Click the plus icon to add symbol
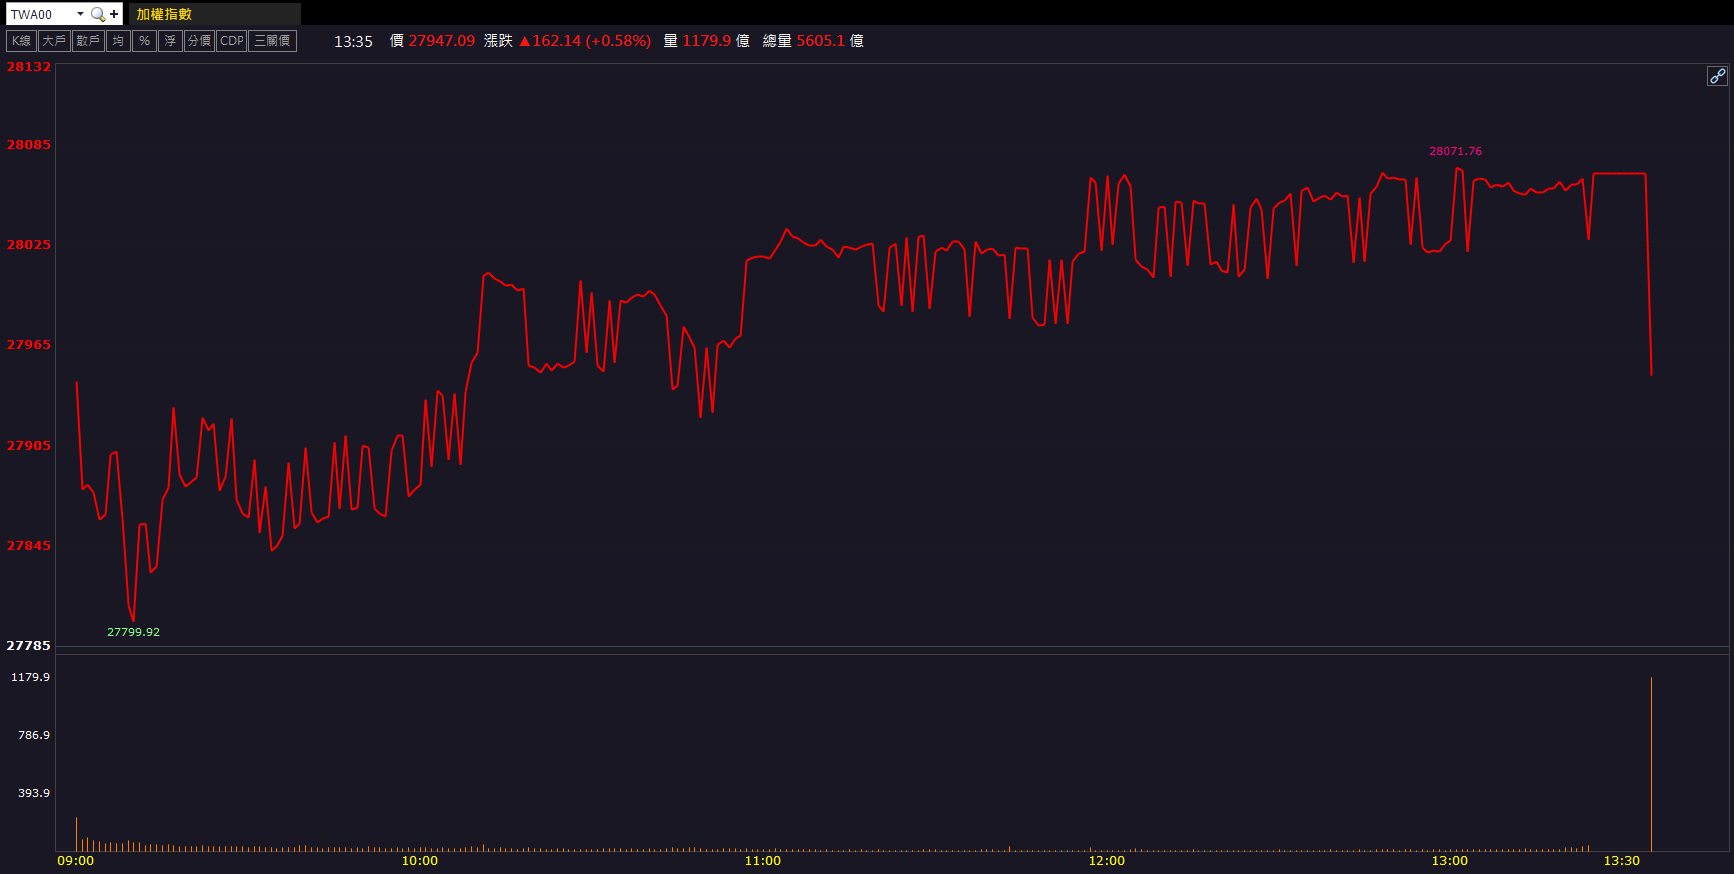The image size is (1734, 874). pyautogui.click(x=114, y=14)
